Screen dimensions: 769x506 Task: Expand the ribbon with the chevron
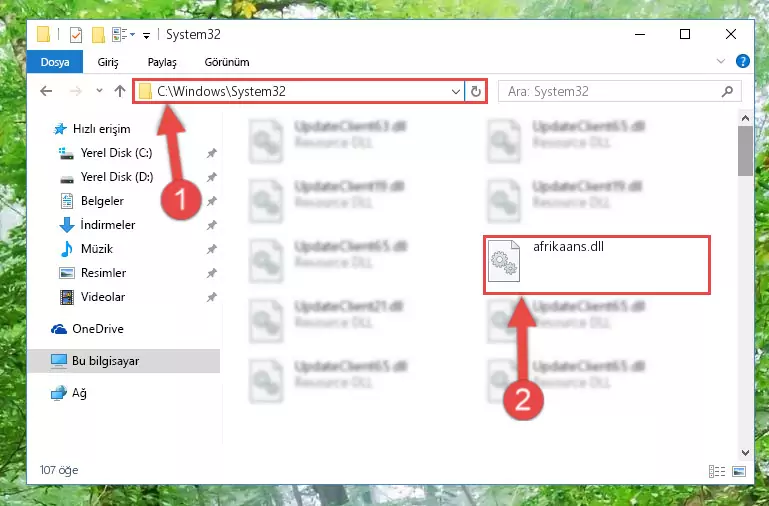coord(721,61)
